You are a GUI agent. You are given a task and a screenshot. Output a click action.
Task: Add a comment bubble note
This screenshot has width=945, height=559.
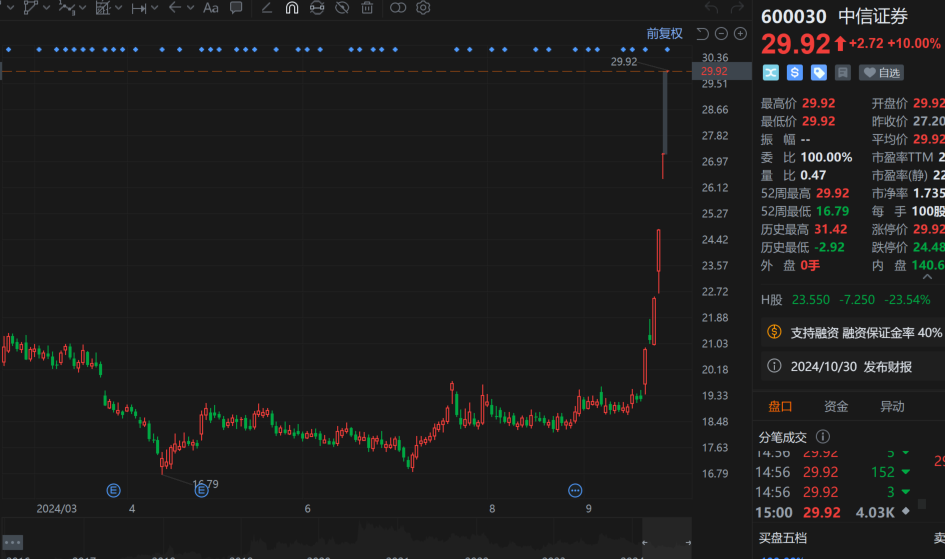point(236,8)
